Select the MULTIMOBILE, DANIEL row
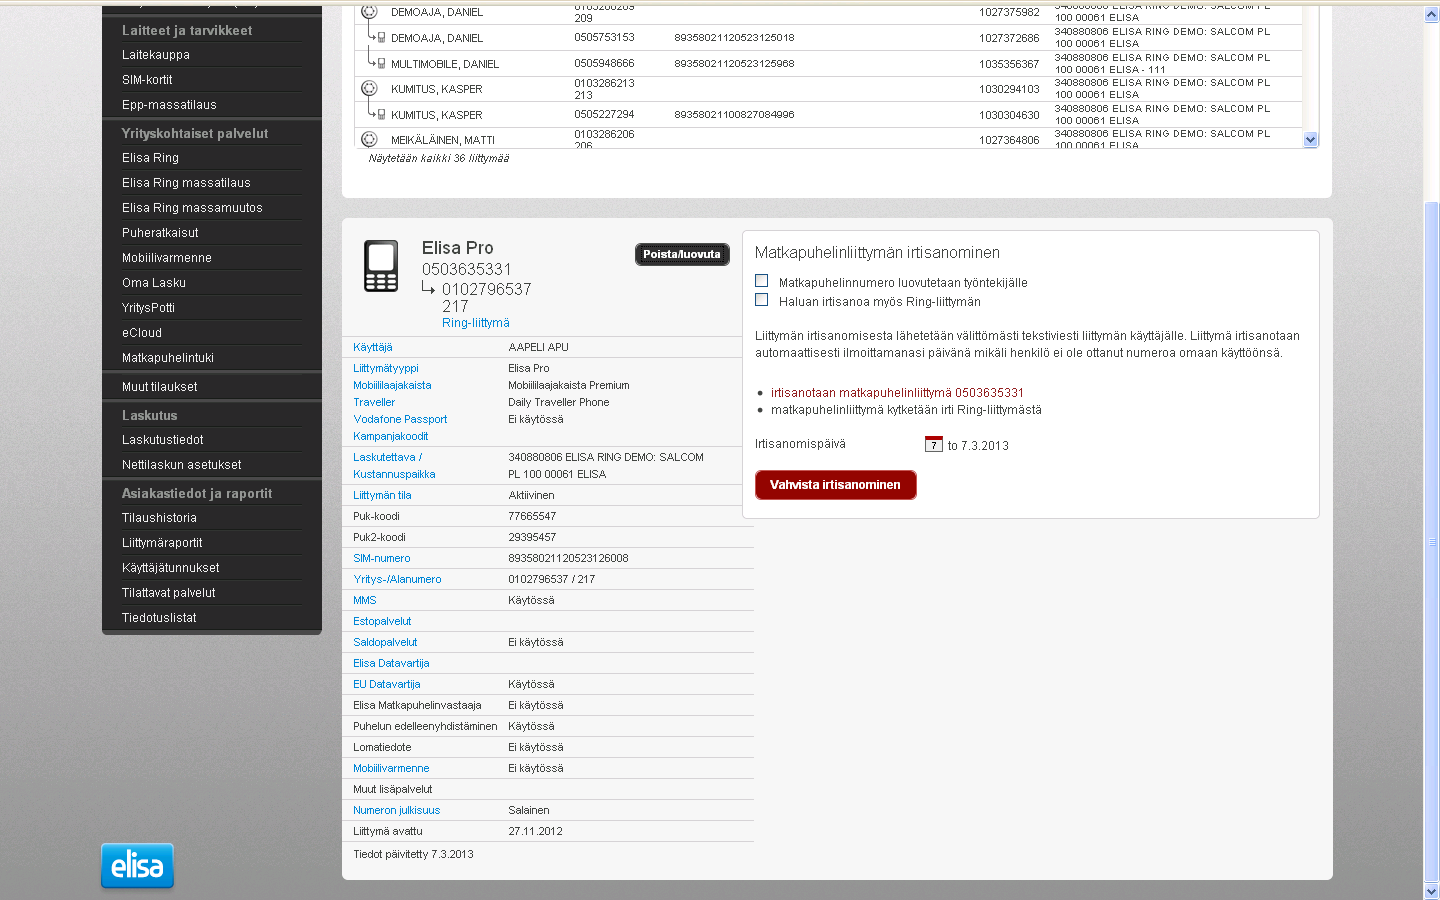 coord(829,63)
